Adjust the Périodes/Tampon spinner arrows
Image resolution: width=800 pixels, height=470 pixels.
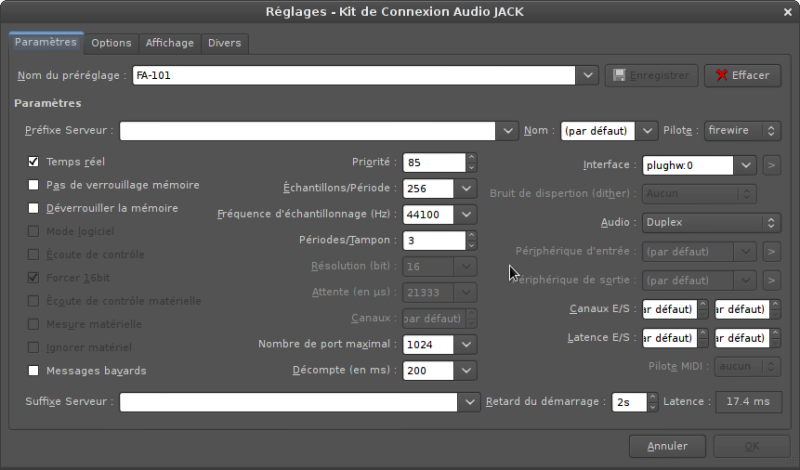click(471, 240)
